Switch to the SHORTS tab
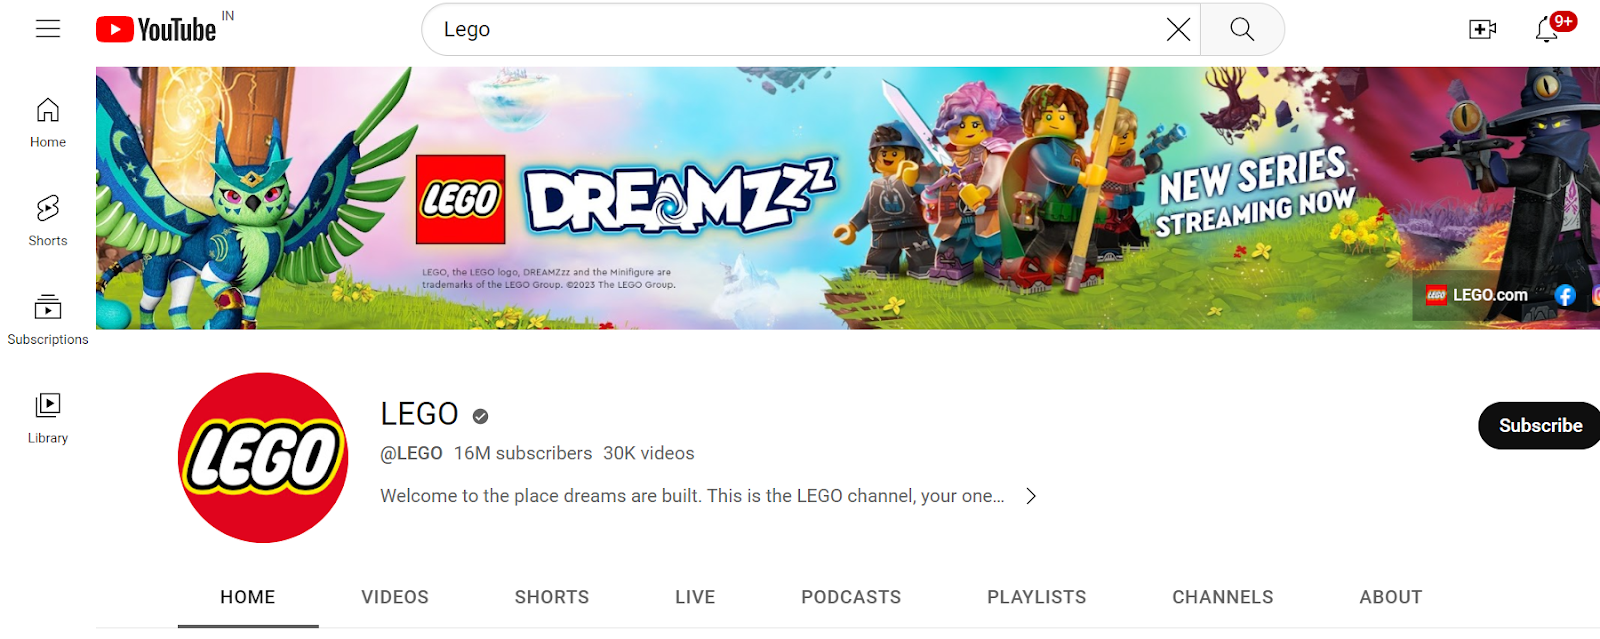The width and height of the screenshot is (1600, 639). click(552, 597)
